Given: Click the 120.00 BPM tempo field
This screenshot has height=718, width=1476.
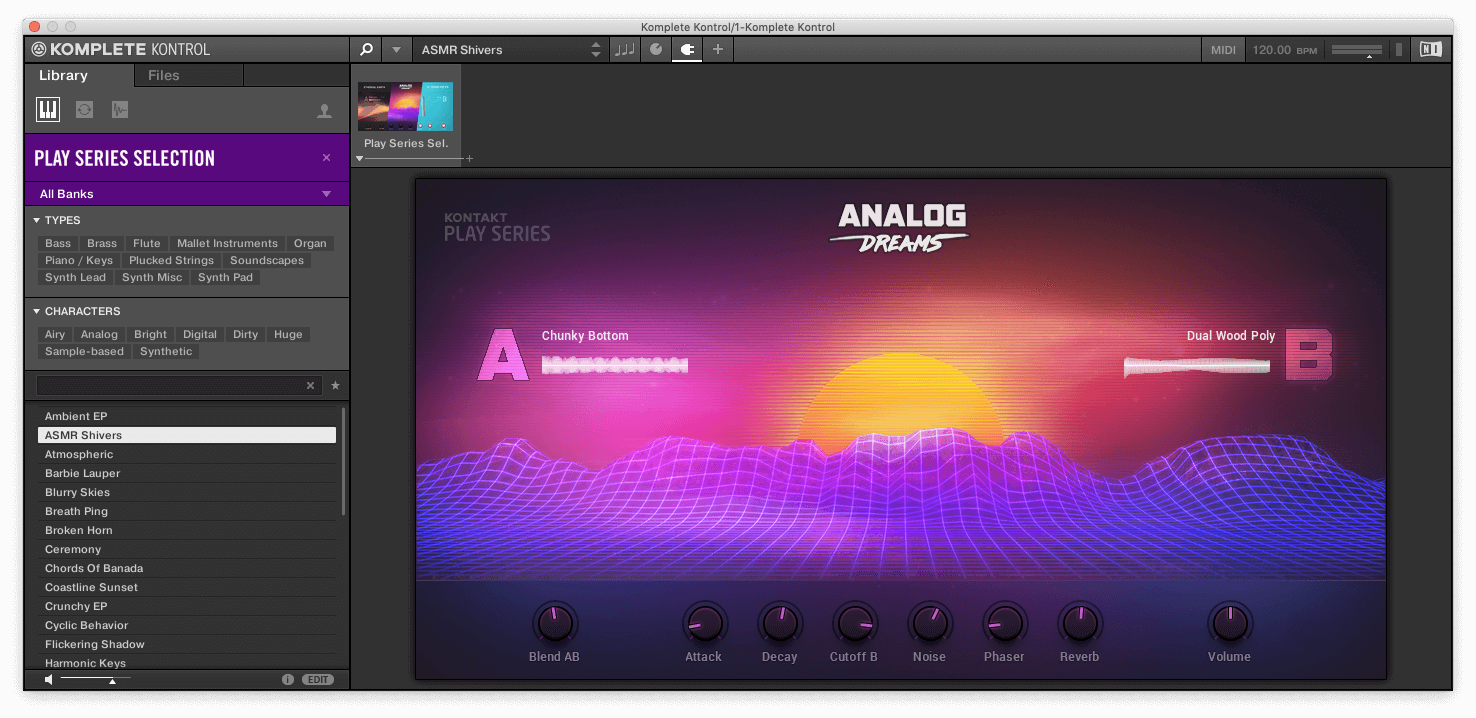Looking at the screenshot, I should 1285,50.
